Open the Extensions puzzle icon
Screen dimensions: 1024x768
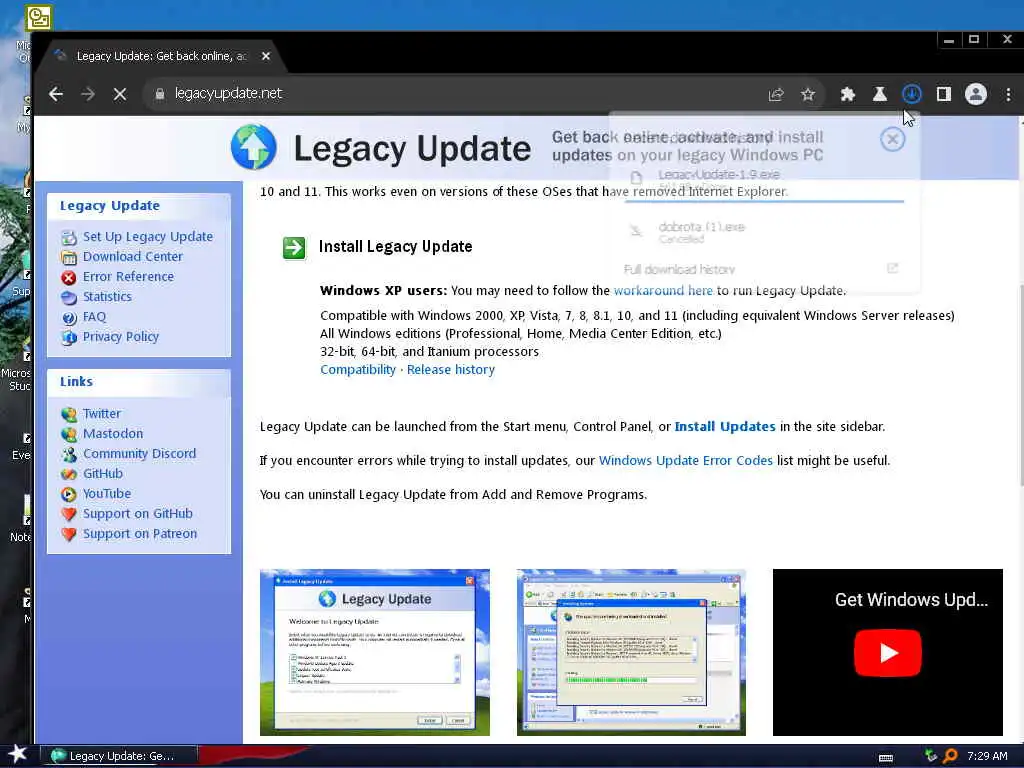point(848,95)
